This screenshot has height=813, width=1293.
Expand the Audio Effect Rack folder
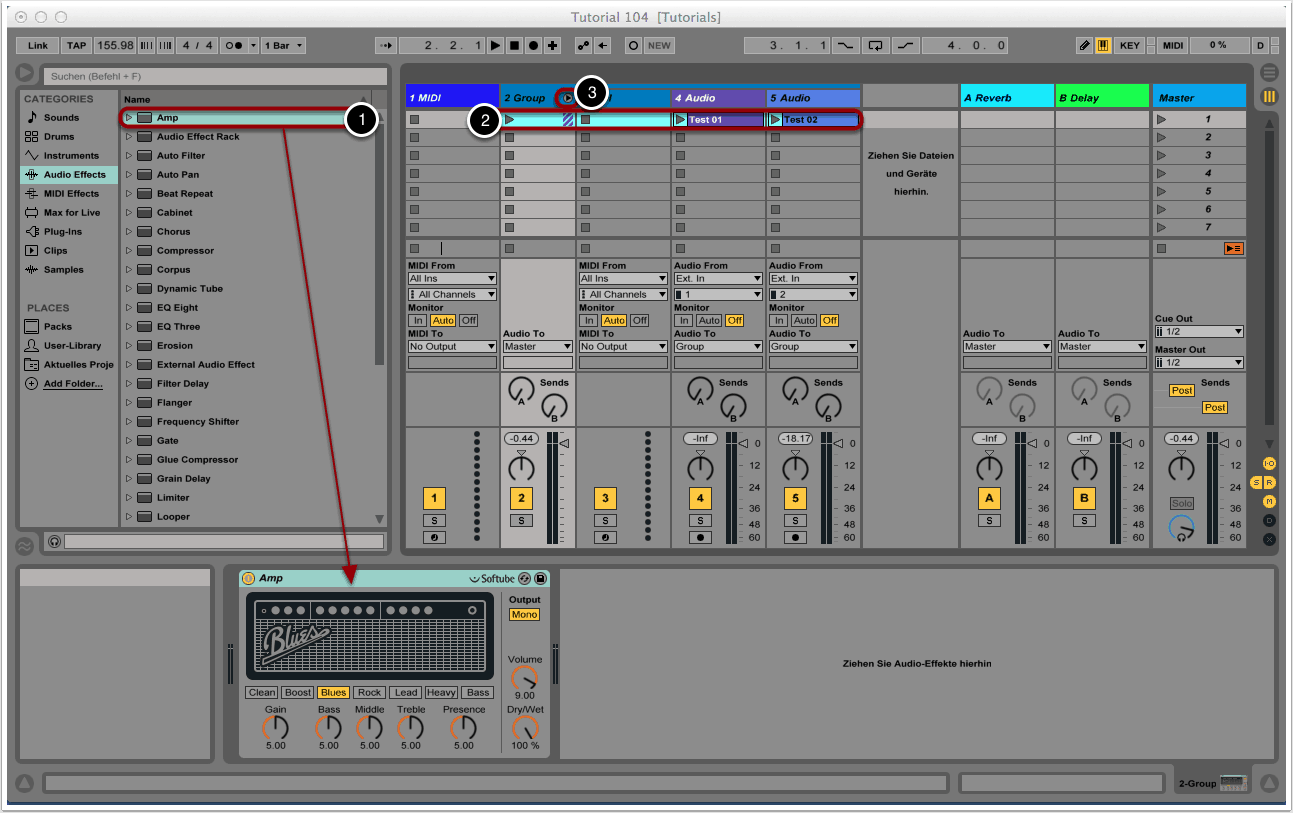[129, 137]
